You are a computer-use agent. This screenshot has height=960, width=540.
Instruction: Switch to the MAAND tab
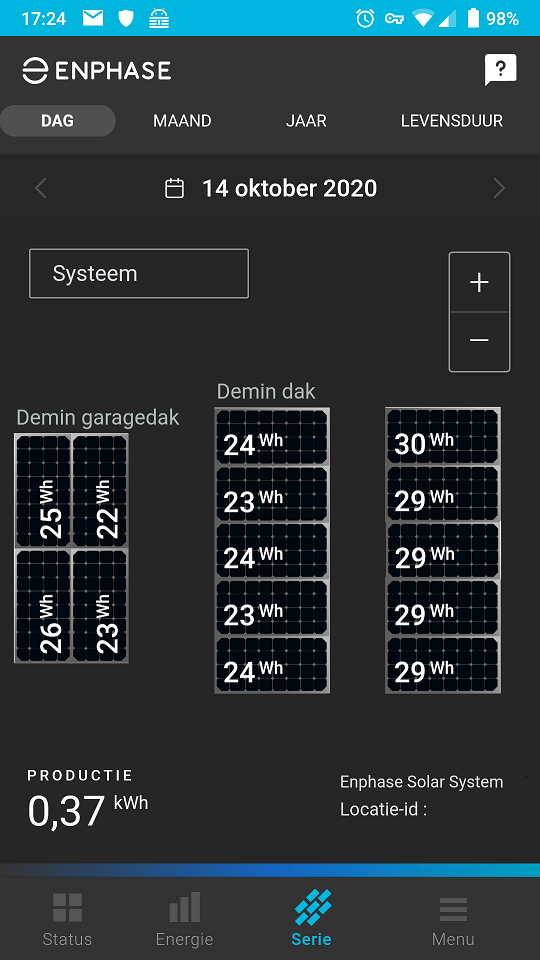pos(182,121)
